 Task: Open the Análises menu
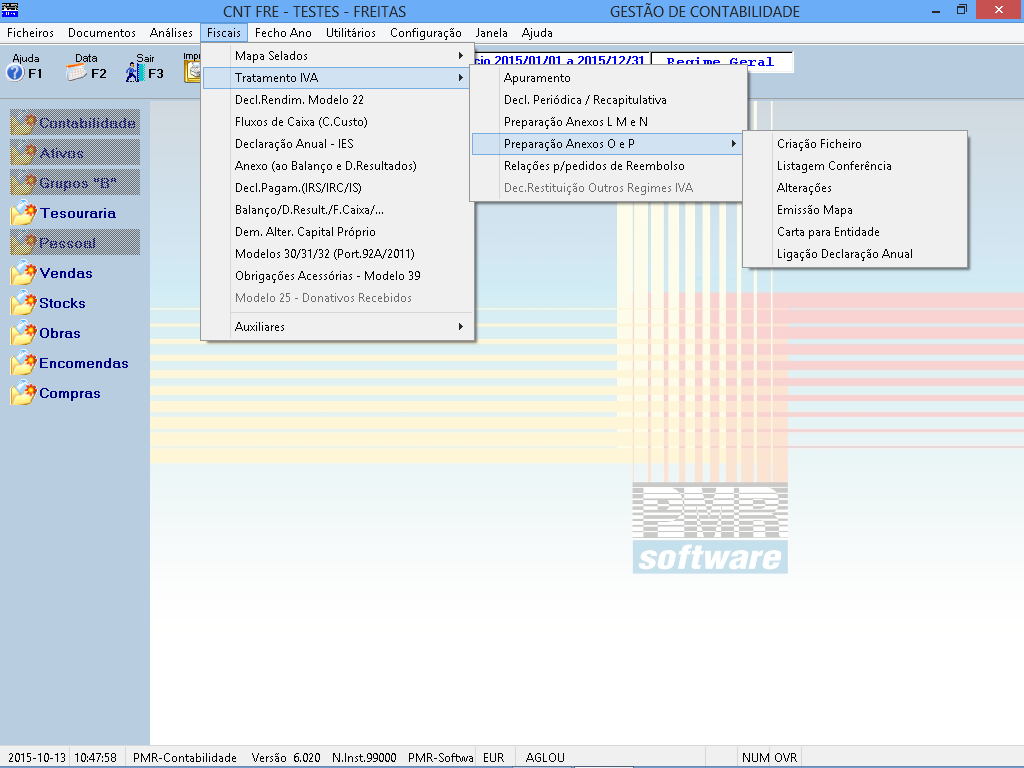[x=171, y=33]
